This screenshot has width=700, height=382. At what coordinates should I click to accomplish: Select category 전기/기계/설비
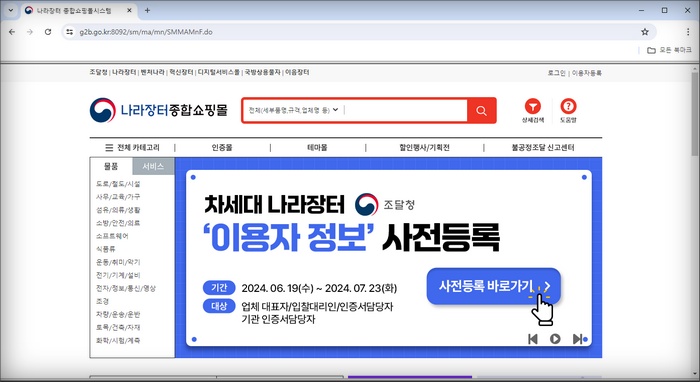[118, 275]
